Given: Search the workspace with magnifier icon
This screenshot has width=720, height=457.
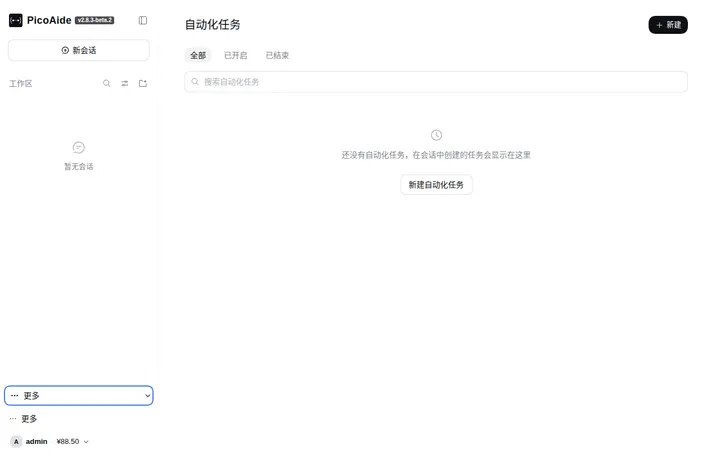Looking at the screenshot, I should point(107,83).
